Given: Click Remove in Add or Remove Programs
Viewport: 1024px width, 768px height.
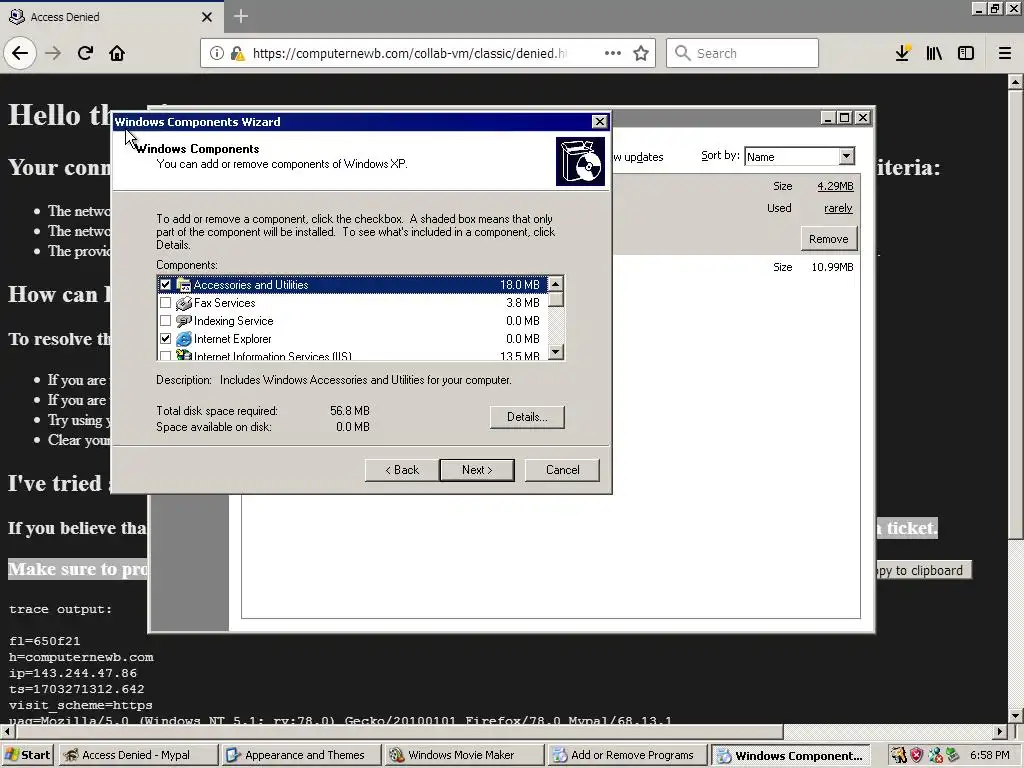Looking at the screenshot, I should point(829,239).
